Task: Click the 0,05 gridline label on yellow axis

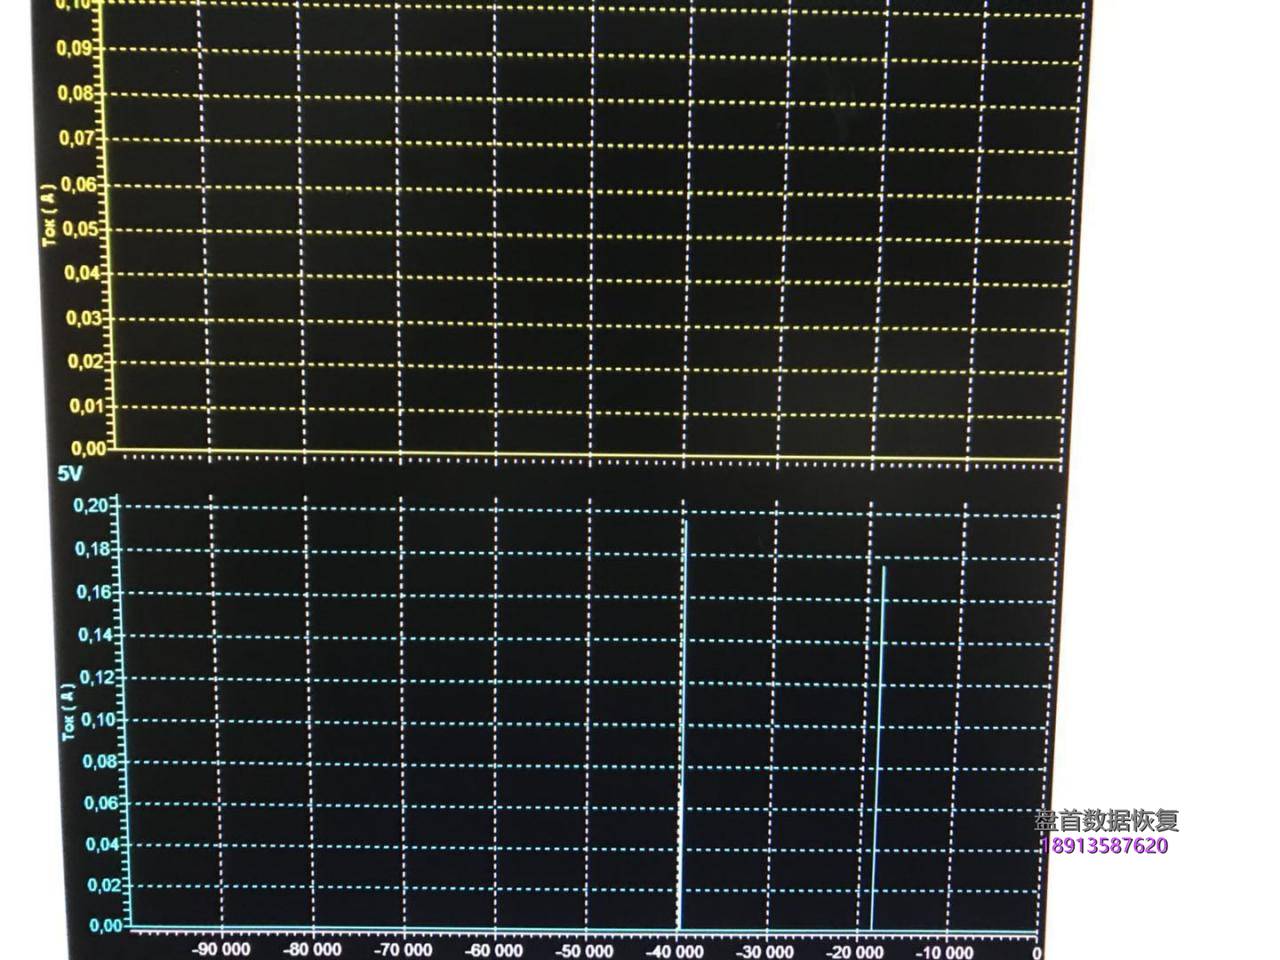Action: (78, 228)
